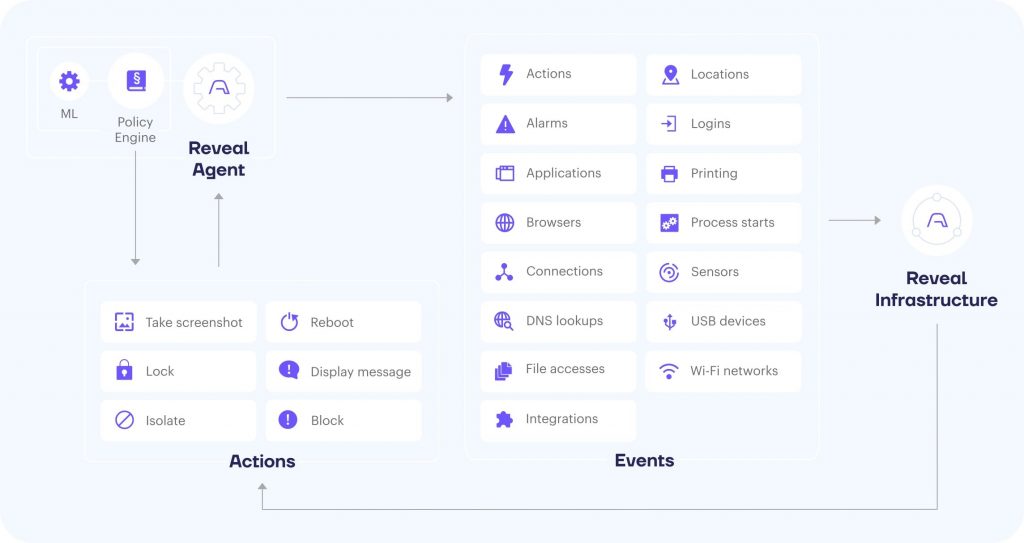
Task: Click the Integrations event card
Action: coord(558,420)
